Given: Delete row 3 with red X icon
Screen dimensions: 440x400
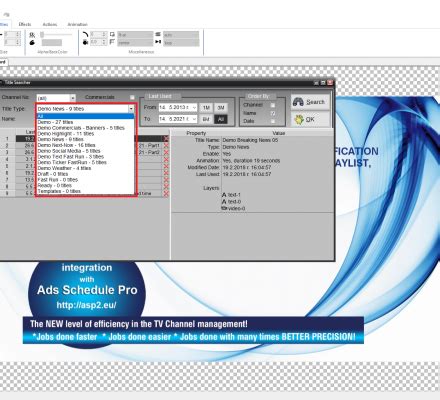Looking at the screenshot, I should (166, 152).
